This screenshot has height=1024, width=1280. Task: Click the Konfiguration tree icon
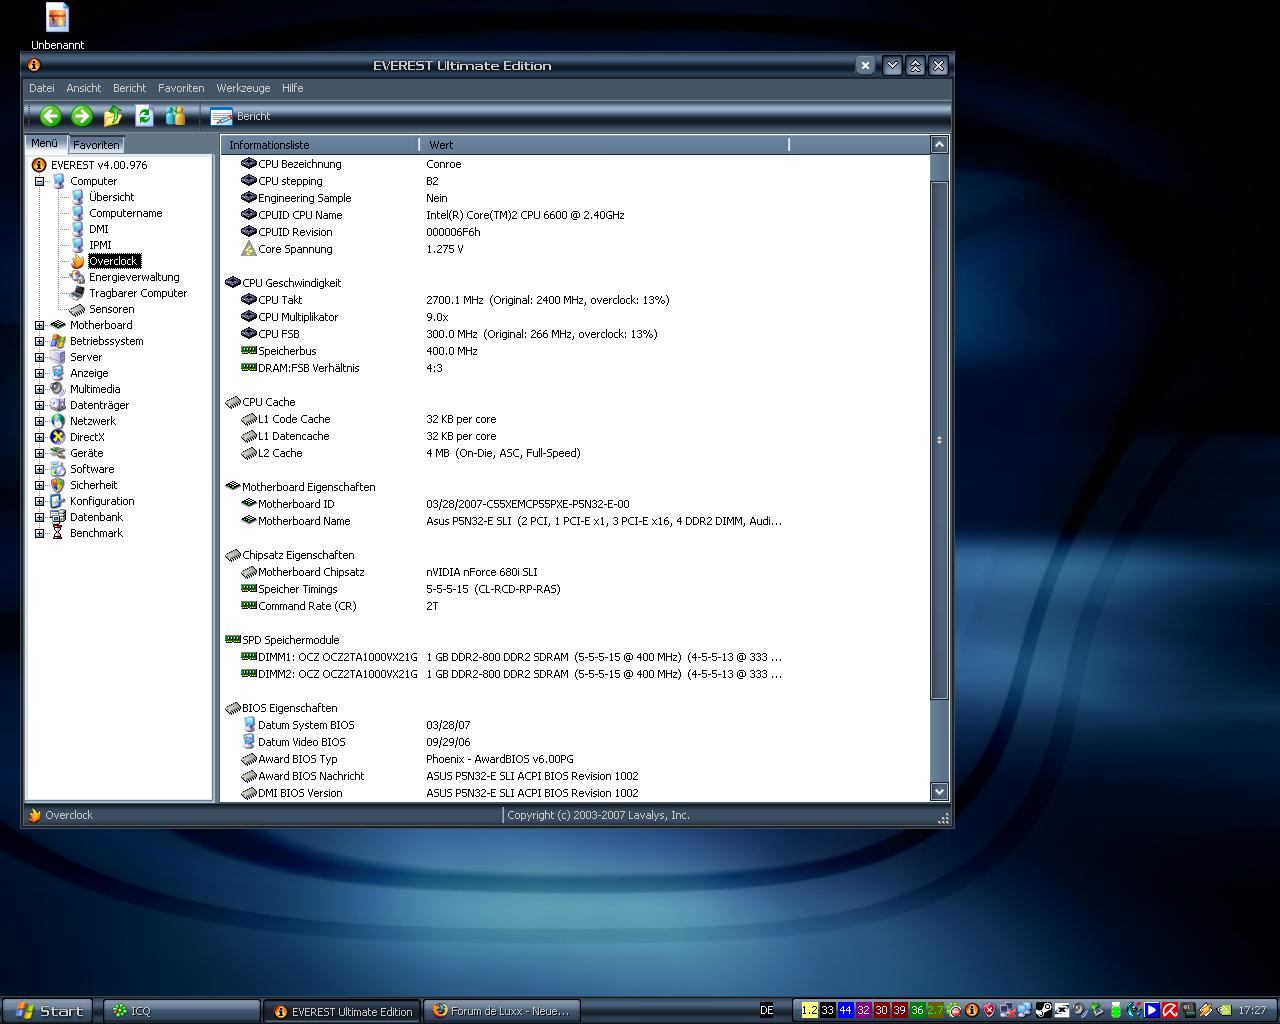58,501
